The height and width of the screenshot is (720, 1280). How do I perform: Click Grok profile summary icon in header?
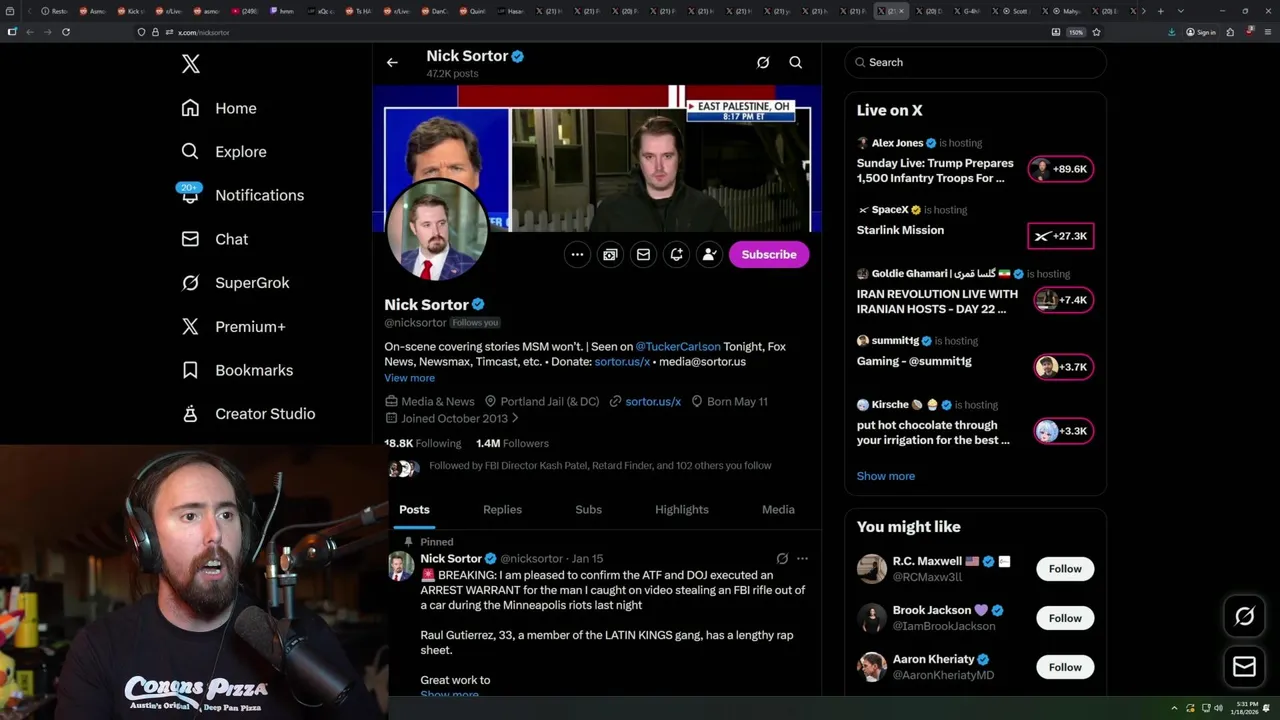click(763, 62)
